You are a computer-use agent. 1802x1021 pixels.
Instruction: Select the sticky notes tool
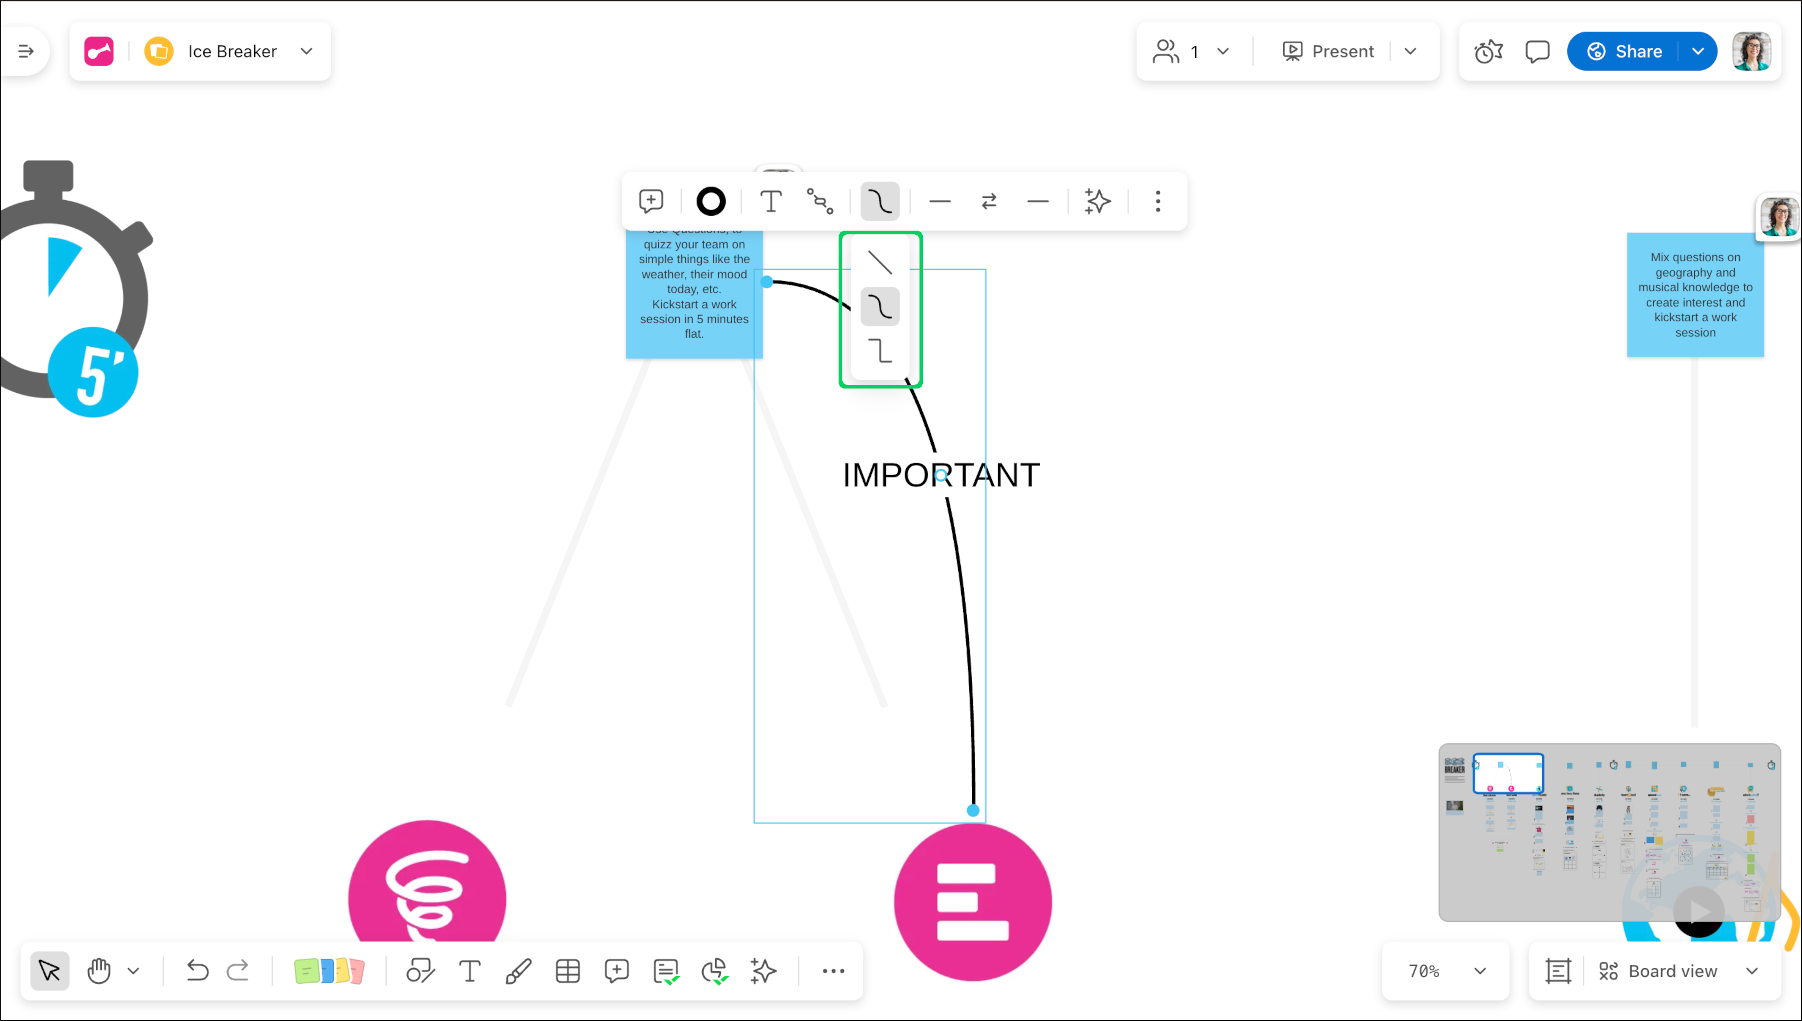click(329, 970)
